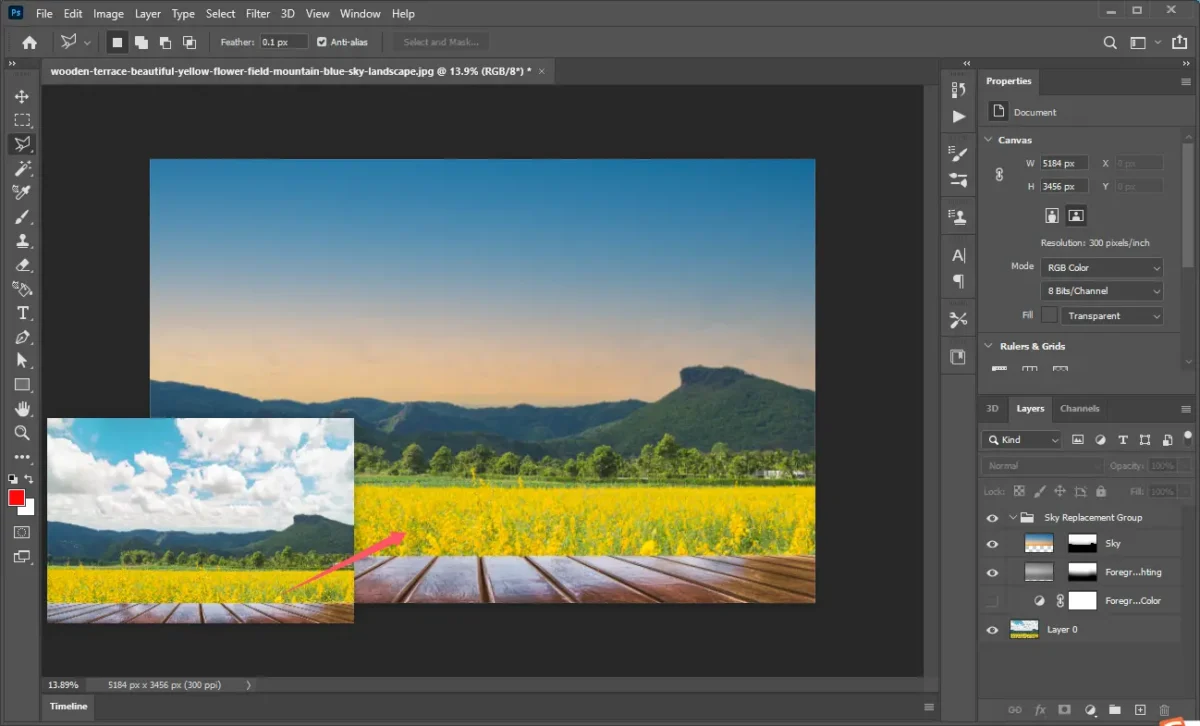Open the Mode RGB Color dropdown
Viewport: 1200px width, 726px height.
pos(1102,268)
